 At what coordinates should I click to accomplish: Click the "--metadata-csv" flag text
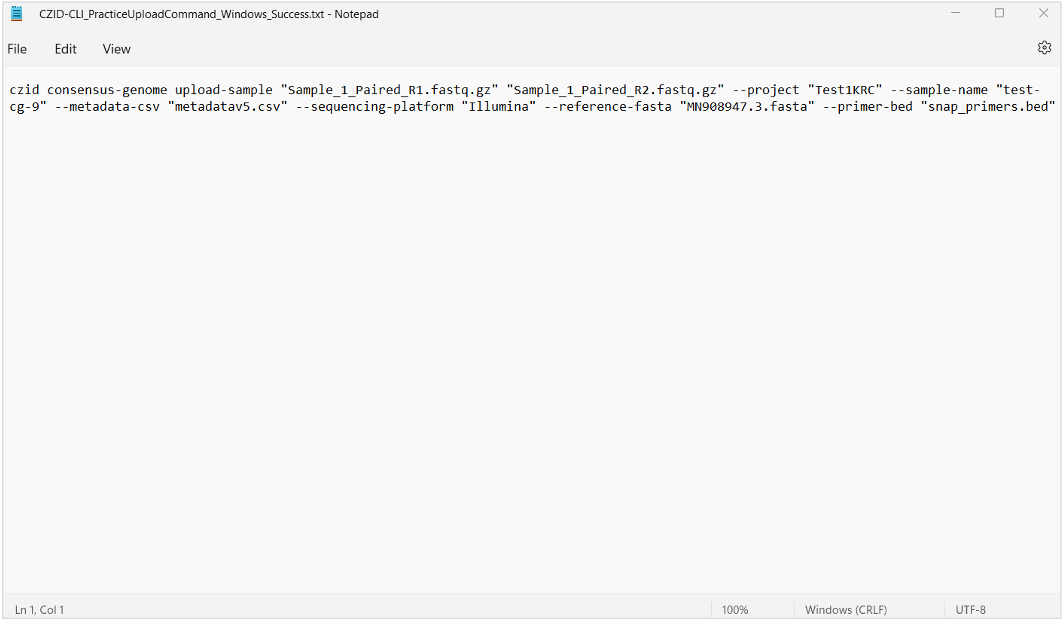pos(107,107)
